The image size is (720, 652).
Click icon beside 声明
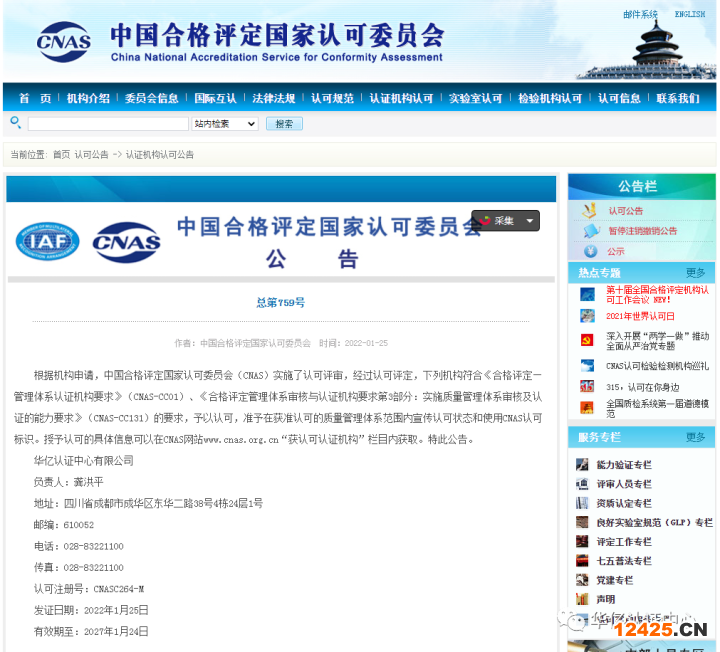582,599
